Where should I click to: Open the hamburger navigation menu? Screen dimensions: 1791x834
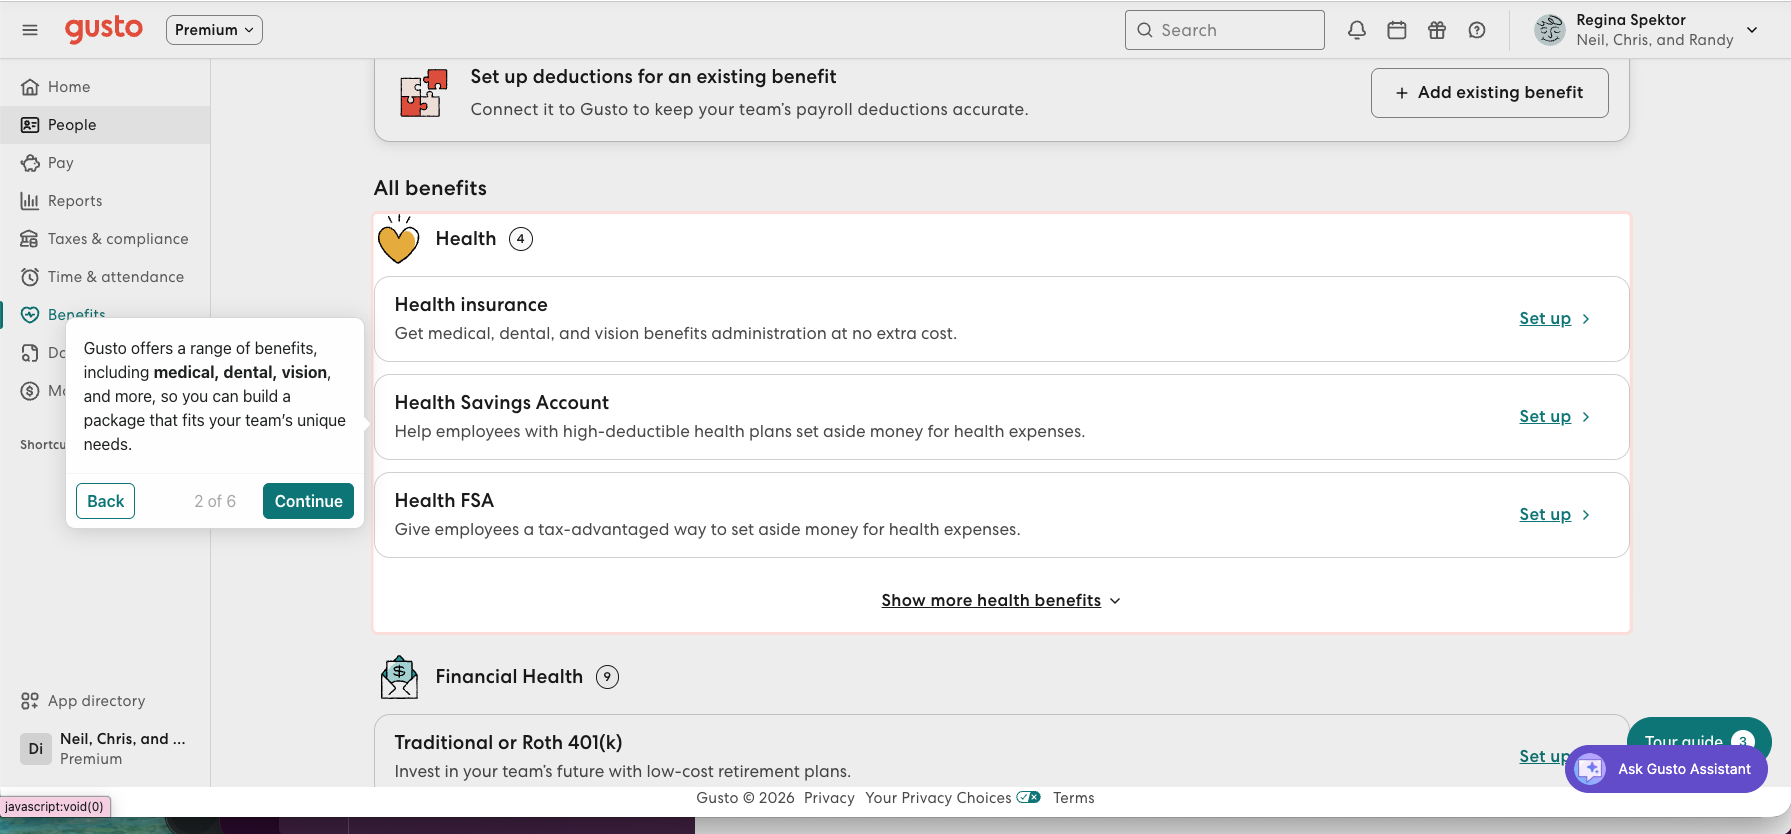(x=30, y=30)
